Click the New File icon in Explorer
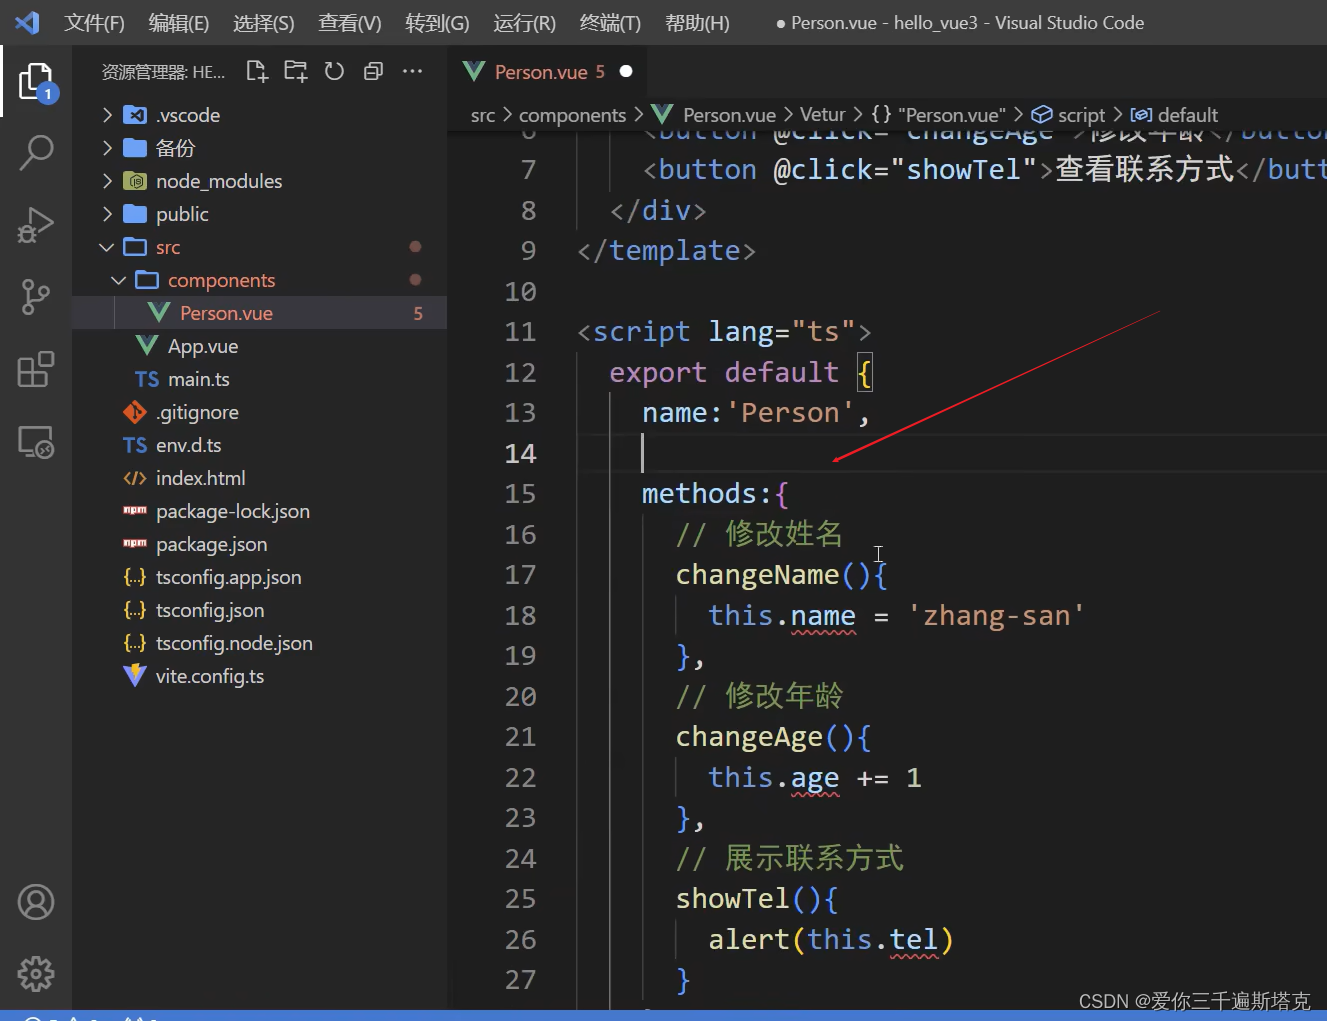1327x1021 pixels. [256, 71]
